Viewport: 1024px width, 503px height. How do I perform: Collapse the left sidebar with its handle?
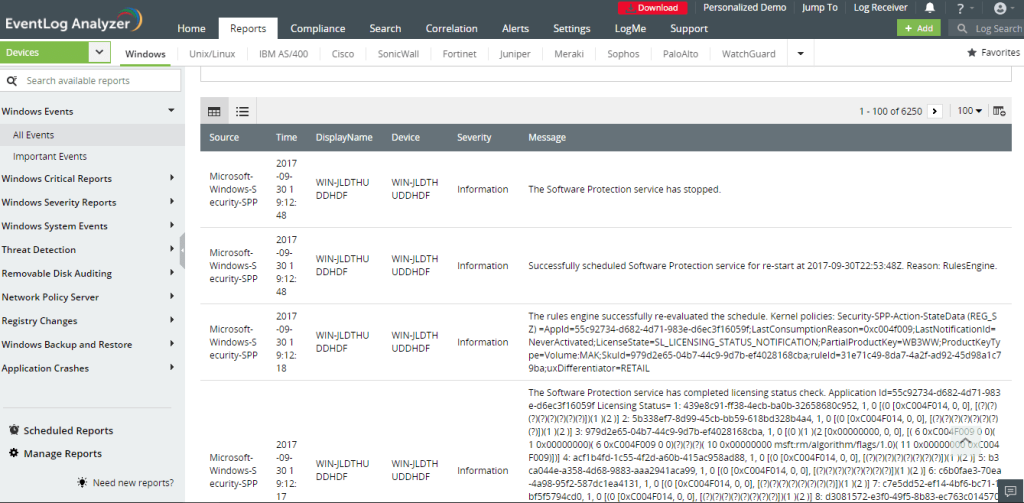[x=183, y=255]
